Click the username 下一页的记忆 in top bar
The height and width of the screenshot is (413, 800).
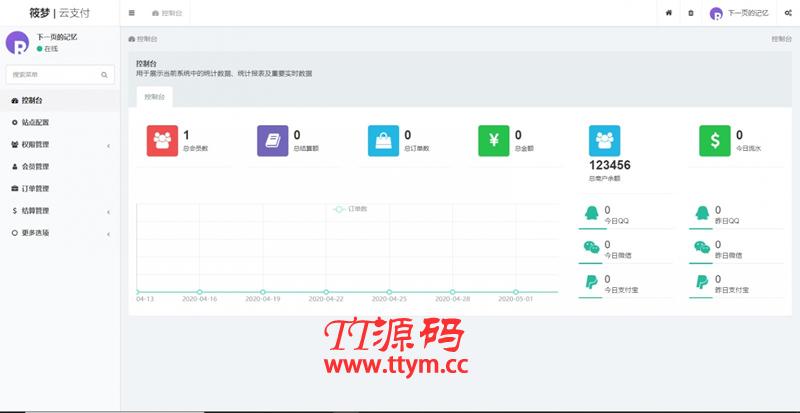(x=747, y=14)
